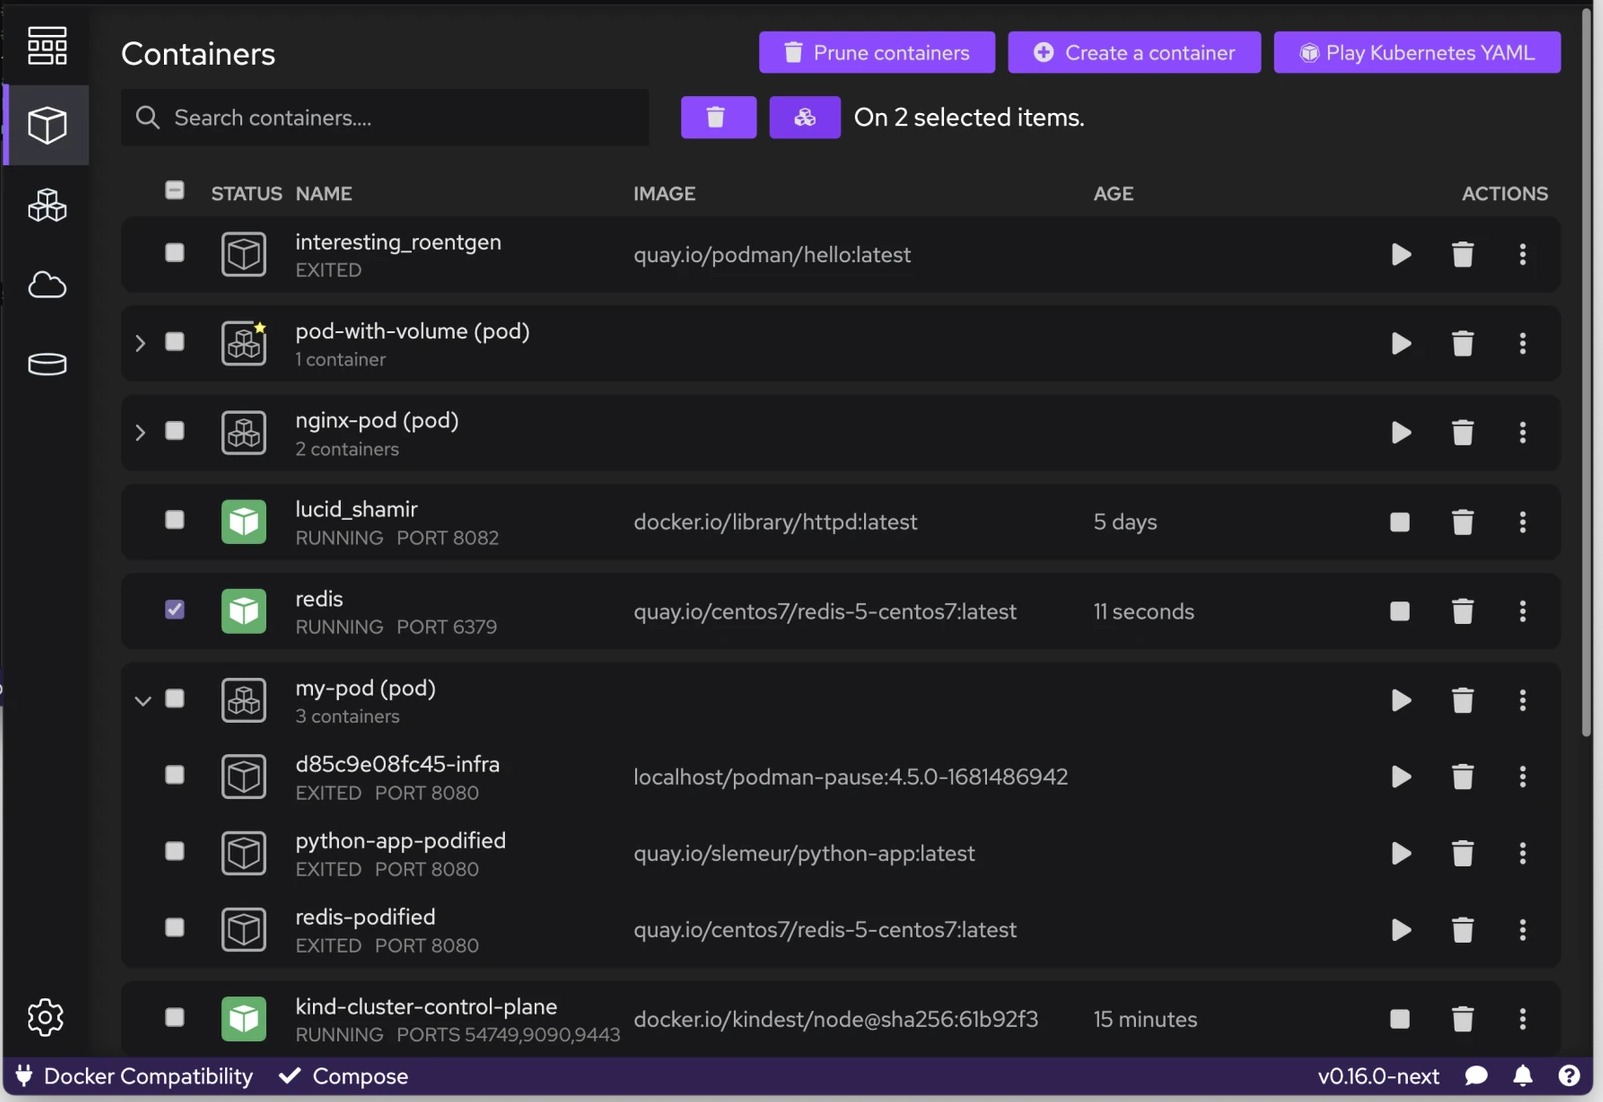Open more actions menu for python-app-podified
1603x1102 pixels.
click(1522, 853)
